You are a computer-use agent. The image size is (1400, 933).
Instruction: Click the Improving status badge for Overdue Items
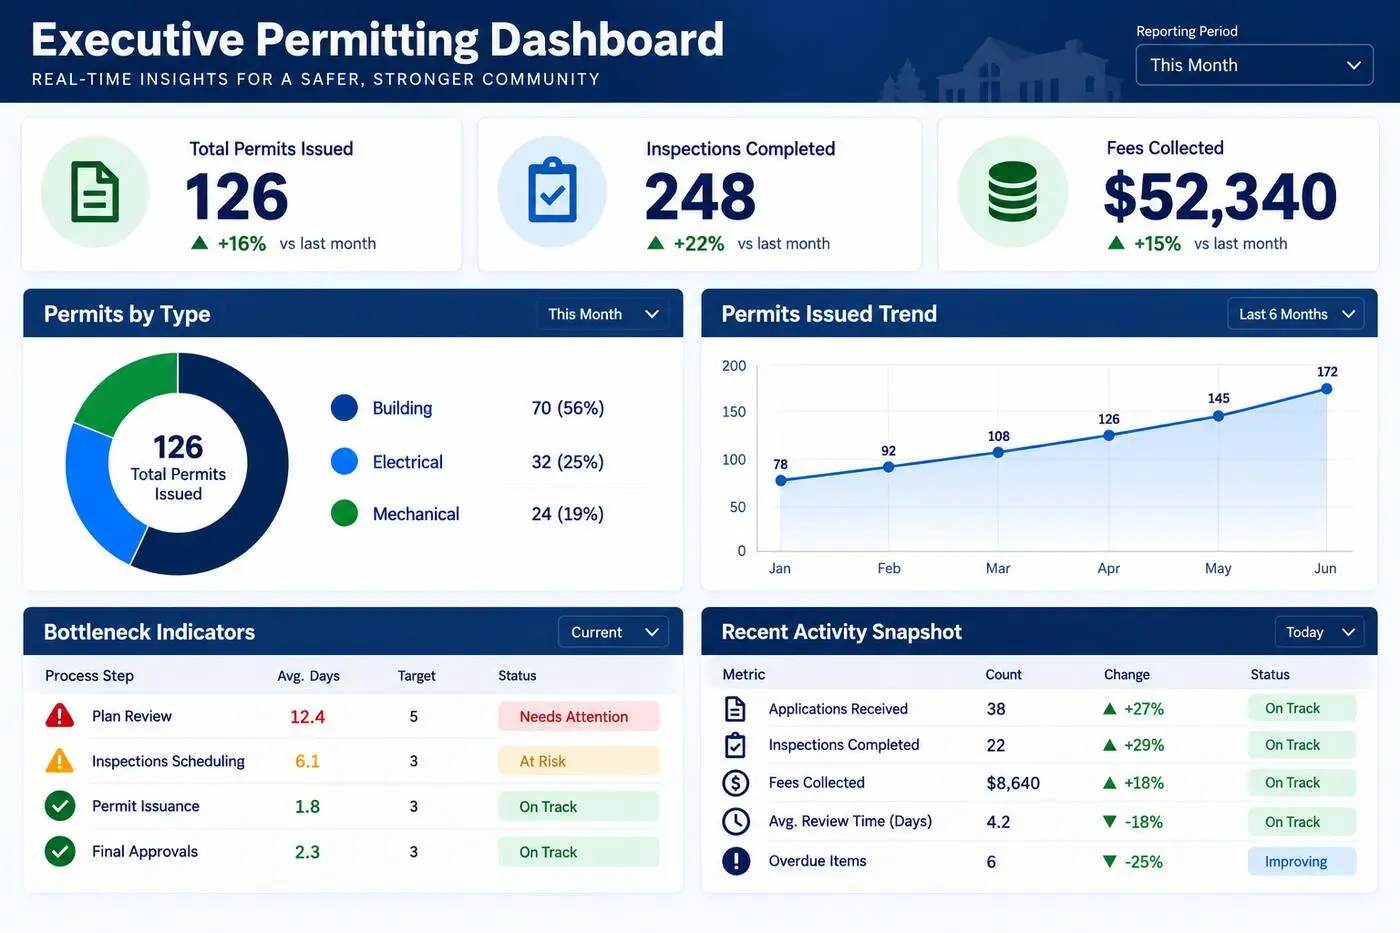pos(1302,861)
